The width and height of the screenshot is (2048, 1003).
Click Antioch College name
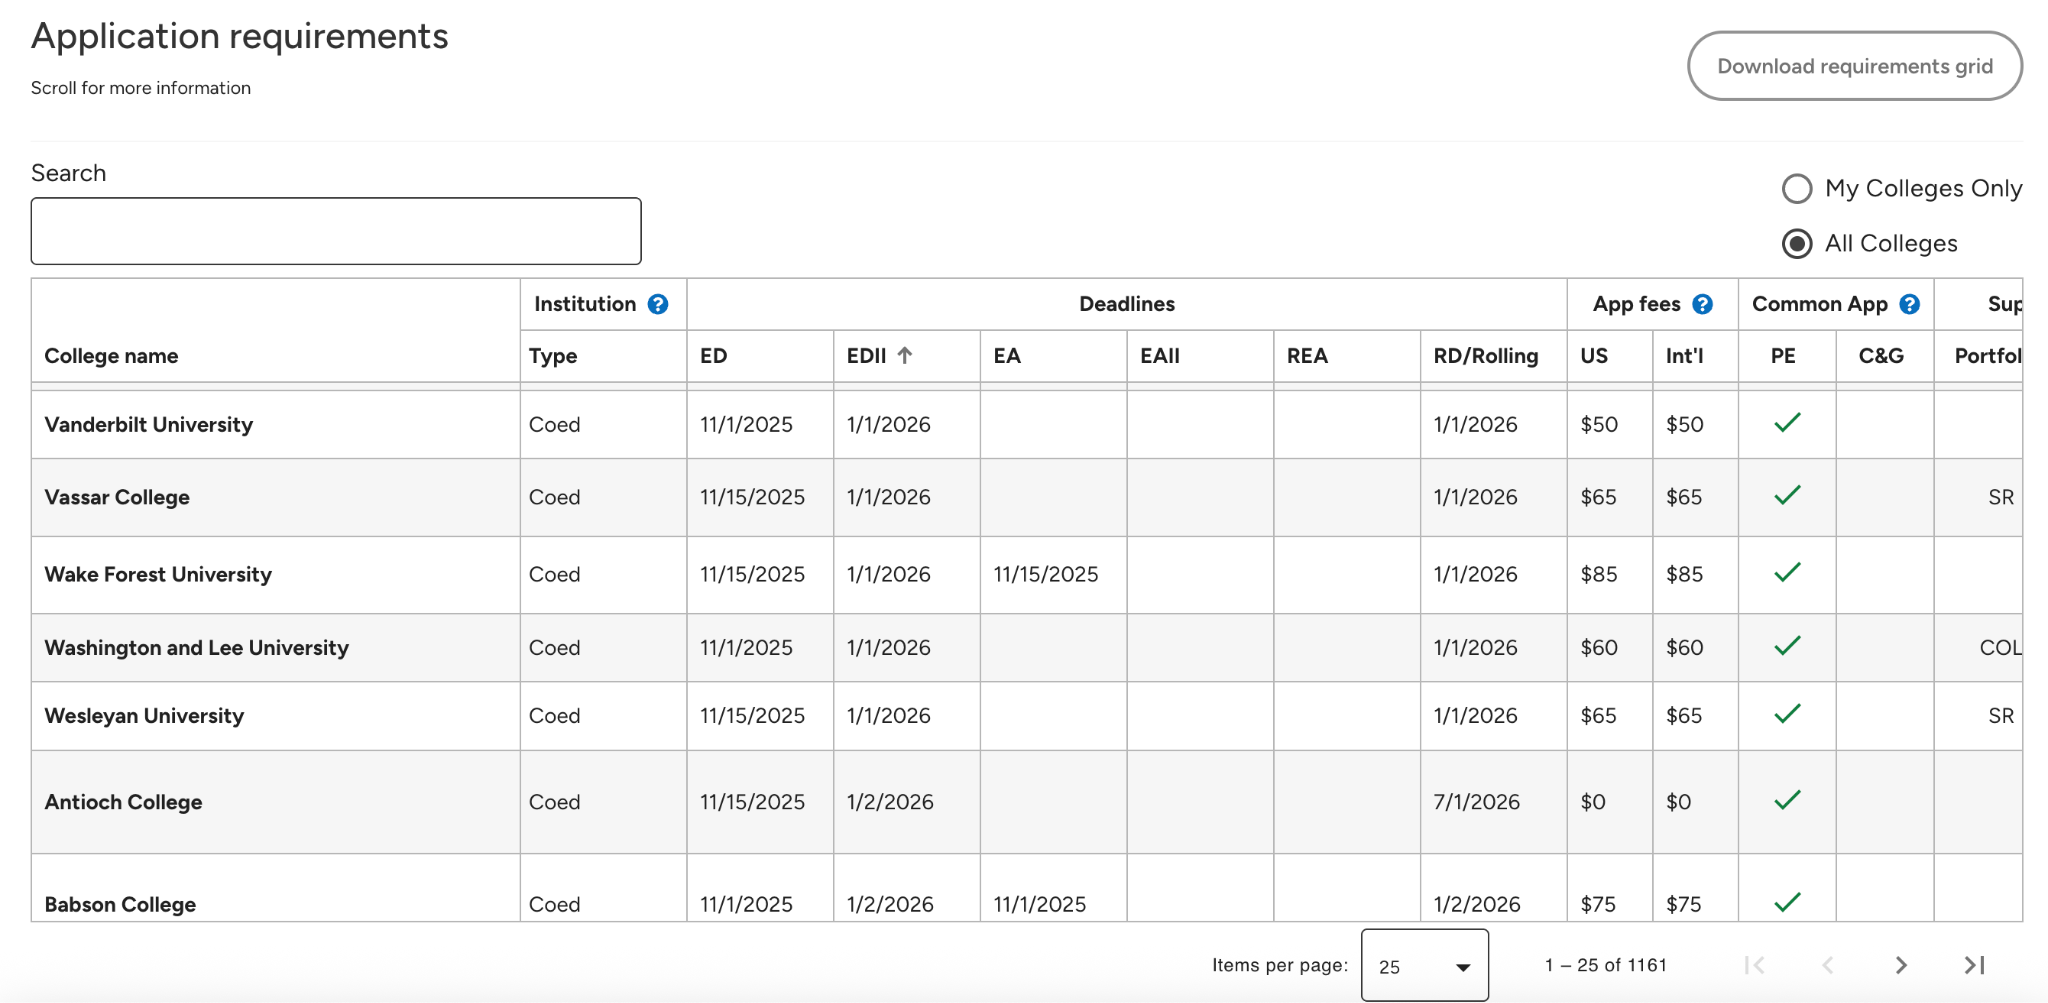[123, 802]
